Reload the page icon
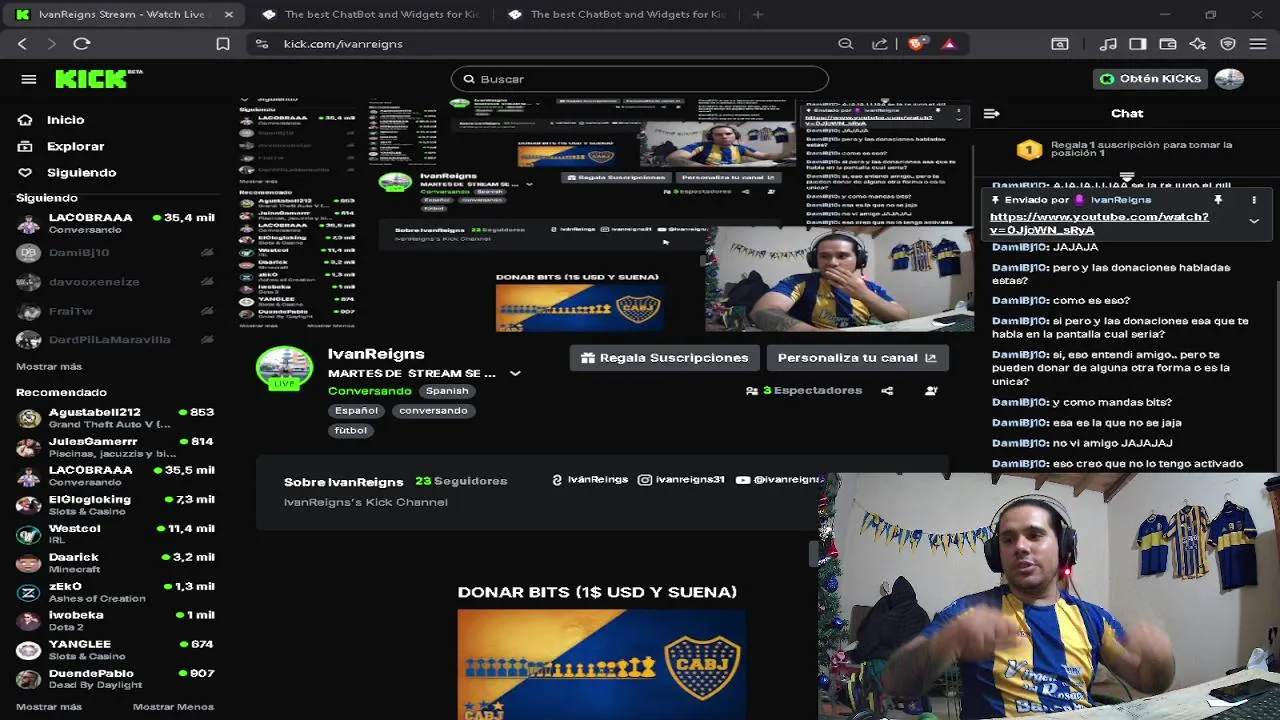This screenshot has height=720, width=1280. tap(82, 44)
